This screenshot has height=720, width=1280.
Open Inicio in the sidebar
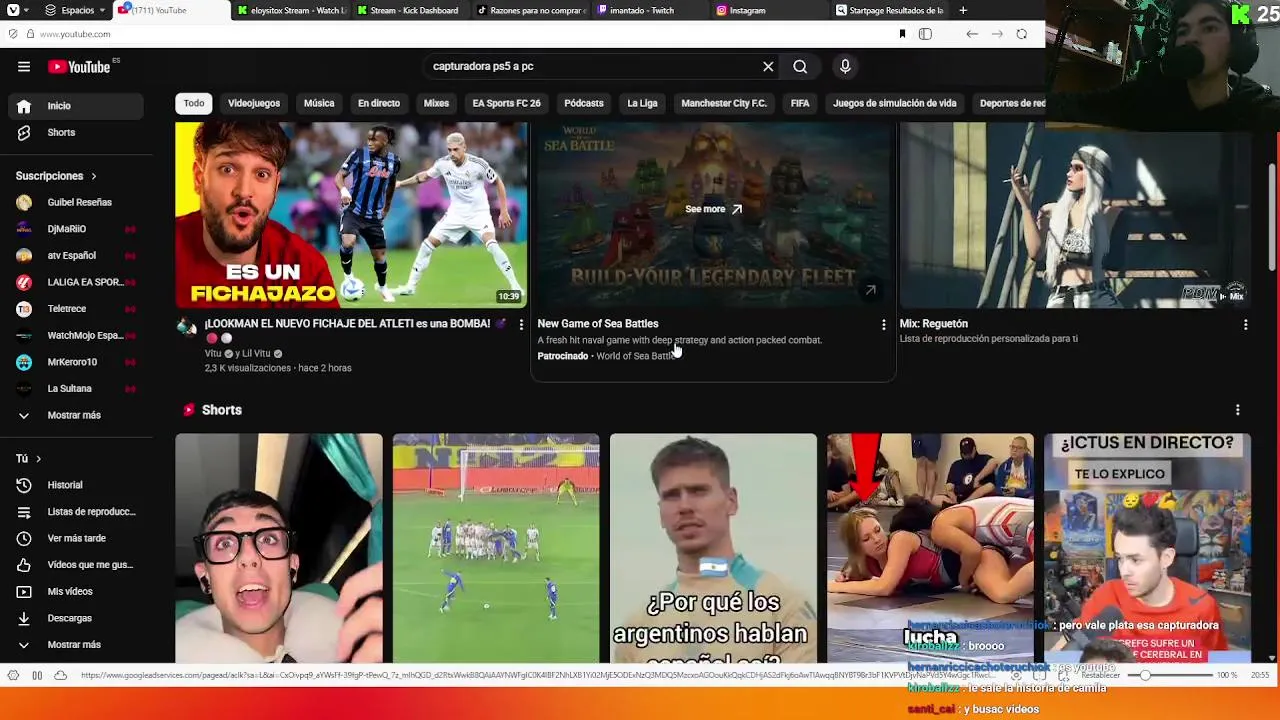click(x=76, y=106)
